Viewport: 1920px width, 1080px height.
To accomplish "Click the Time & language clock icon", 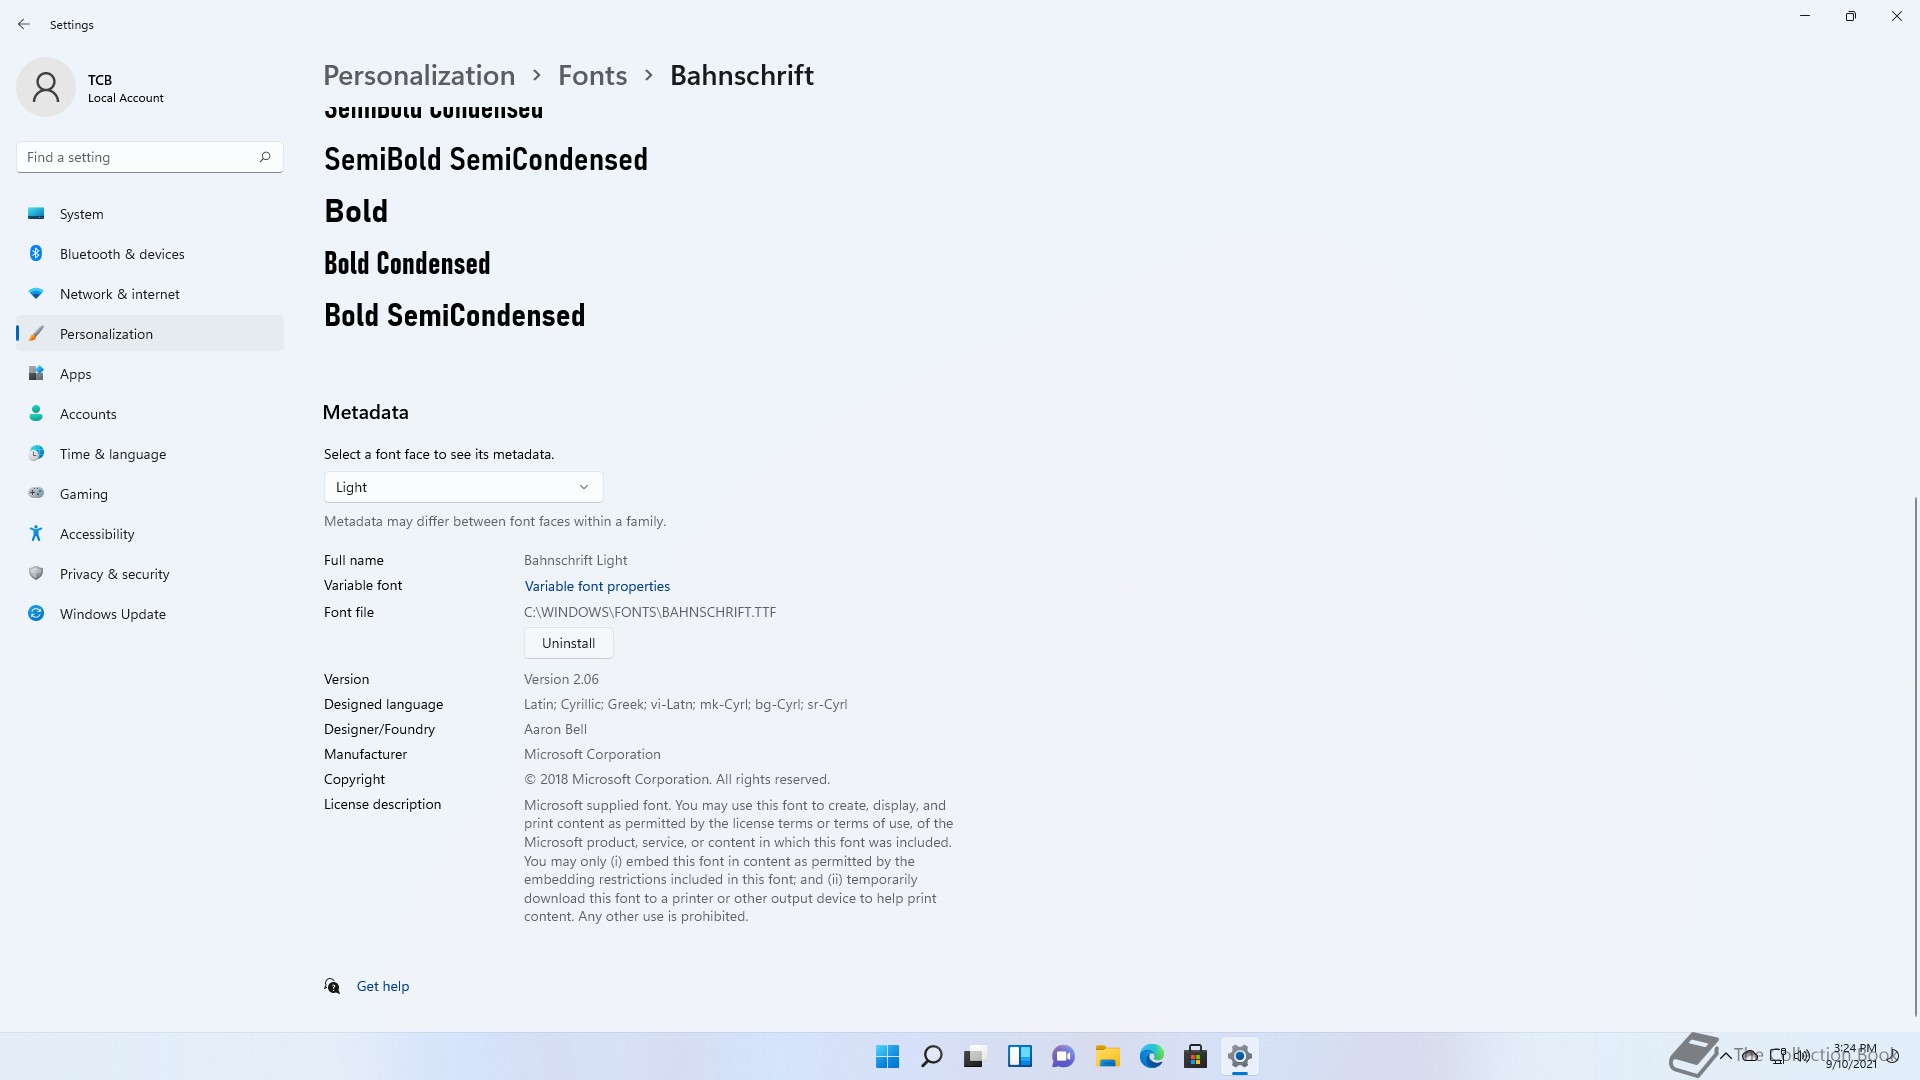I will click(36, 453).
